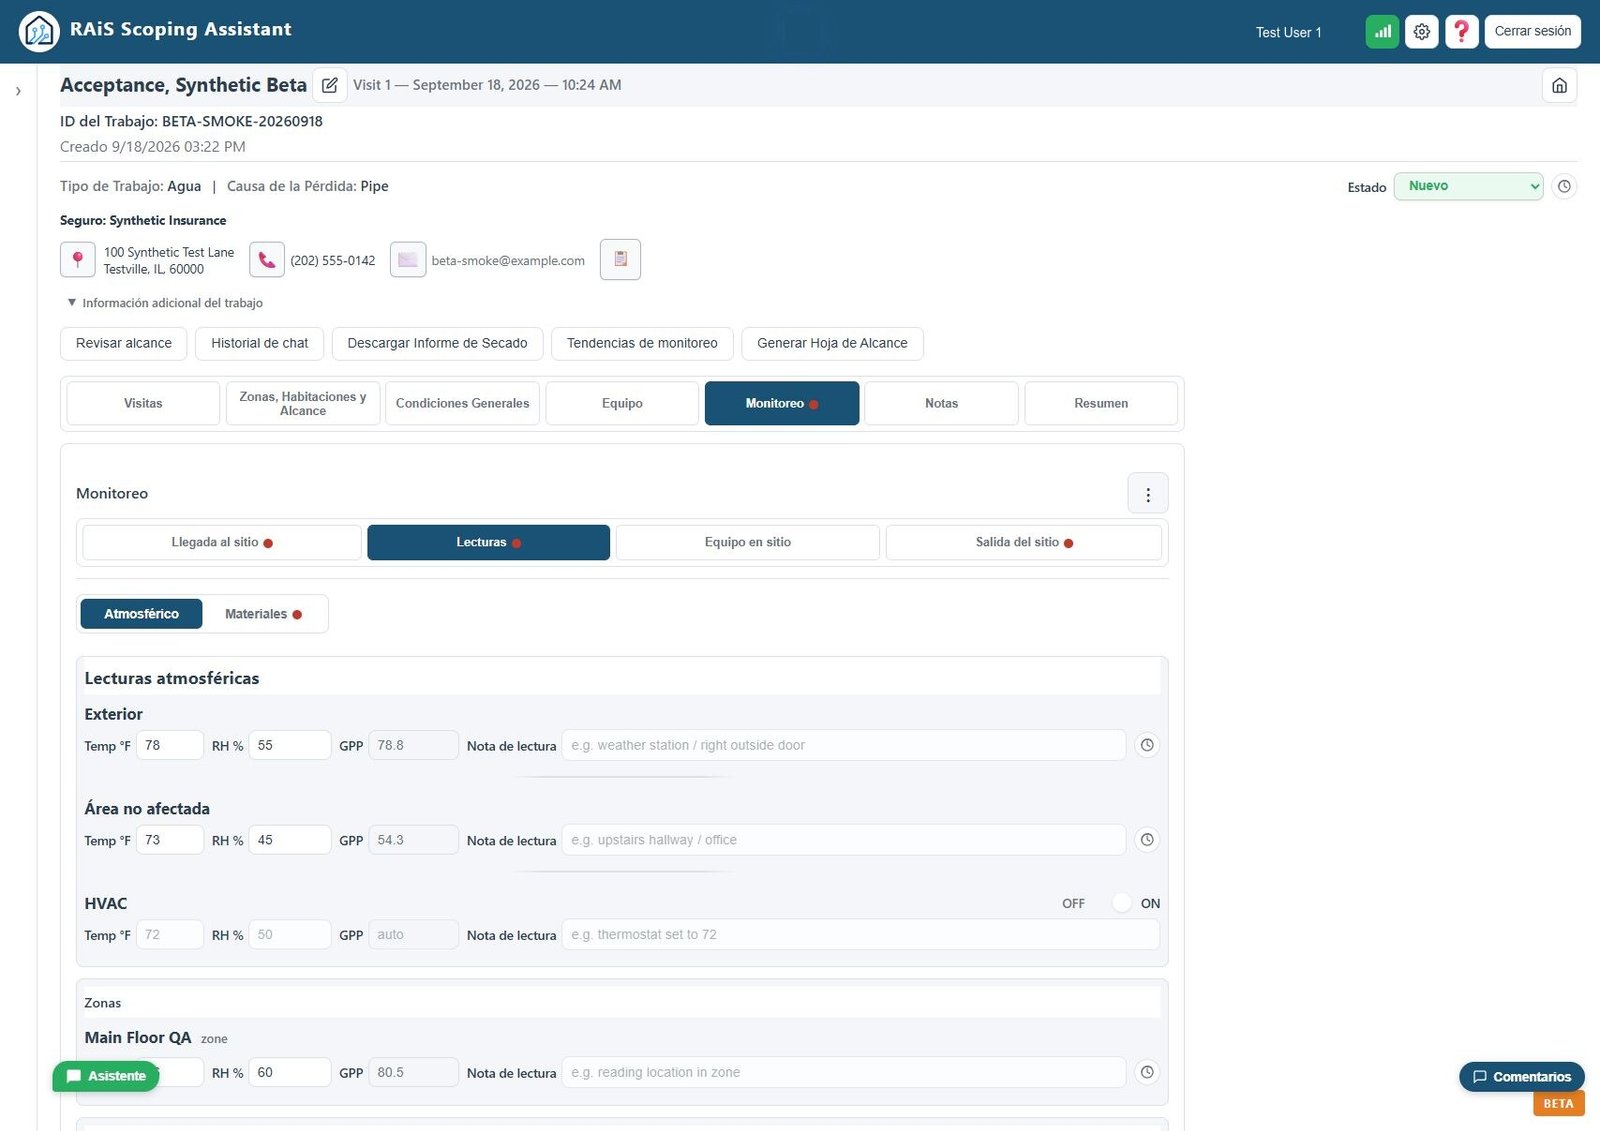Image resolution: width=1600 pixels, height=1131 pixels.
Task: Open address map pin icon
Action: click(x=78, y=260)
